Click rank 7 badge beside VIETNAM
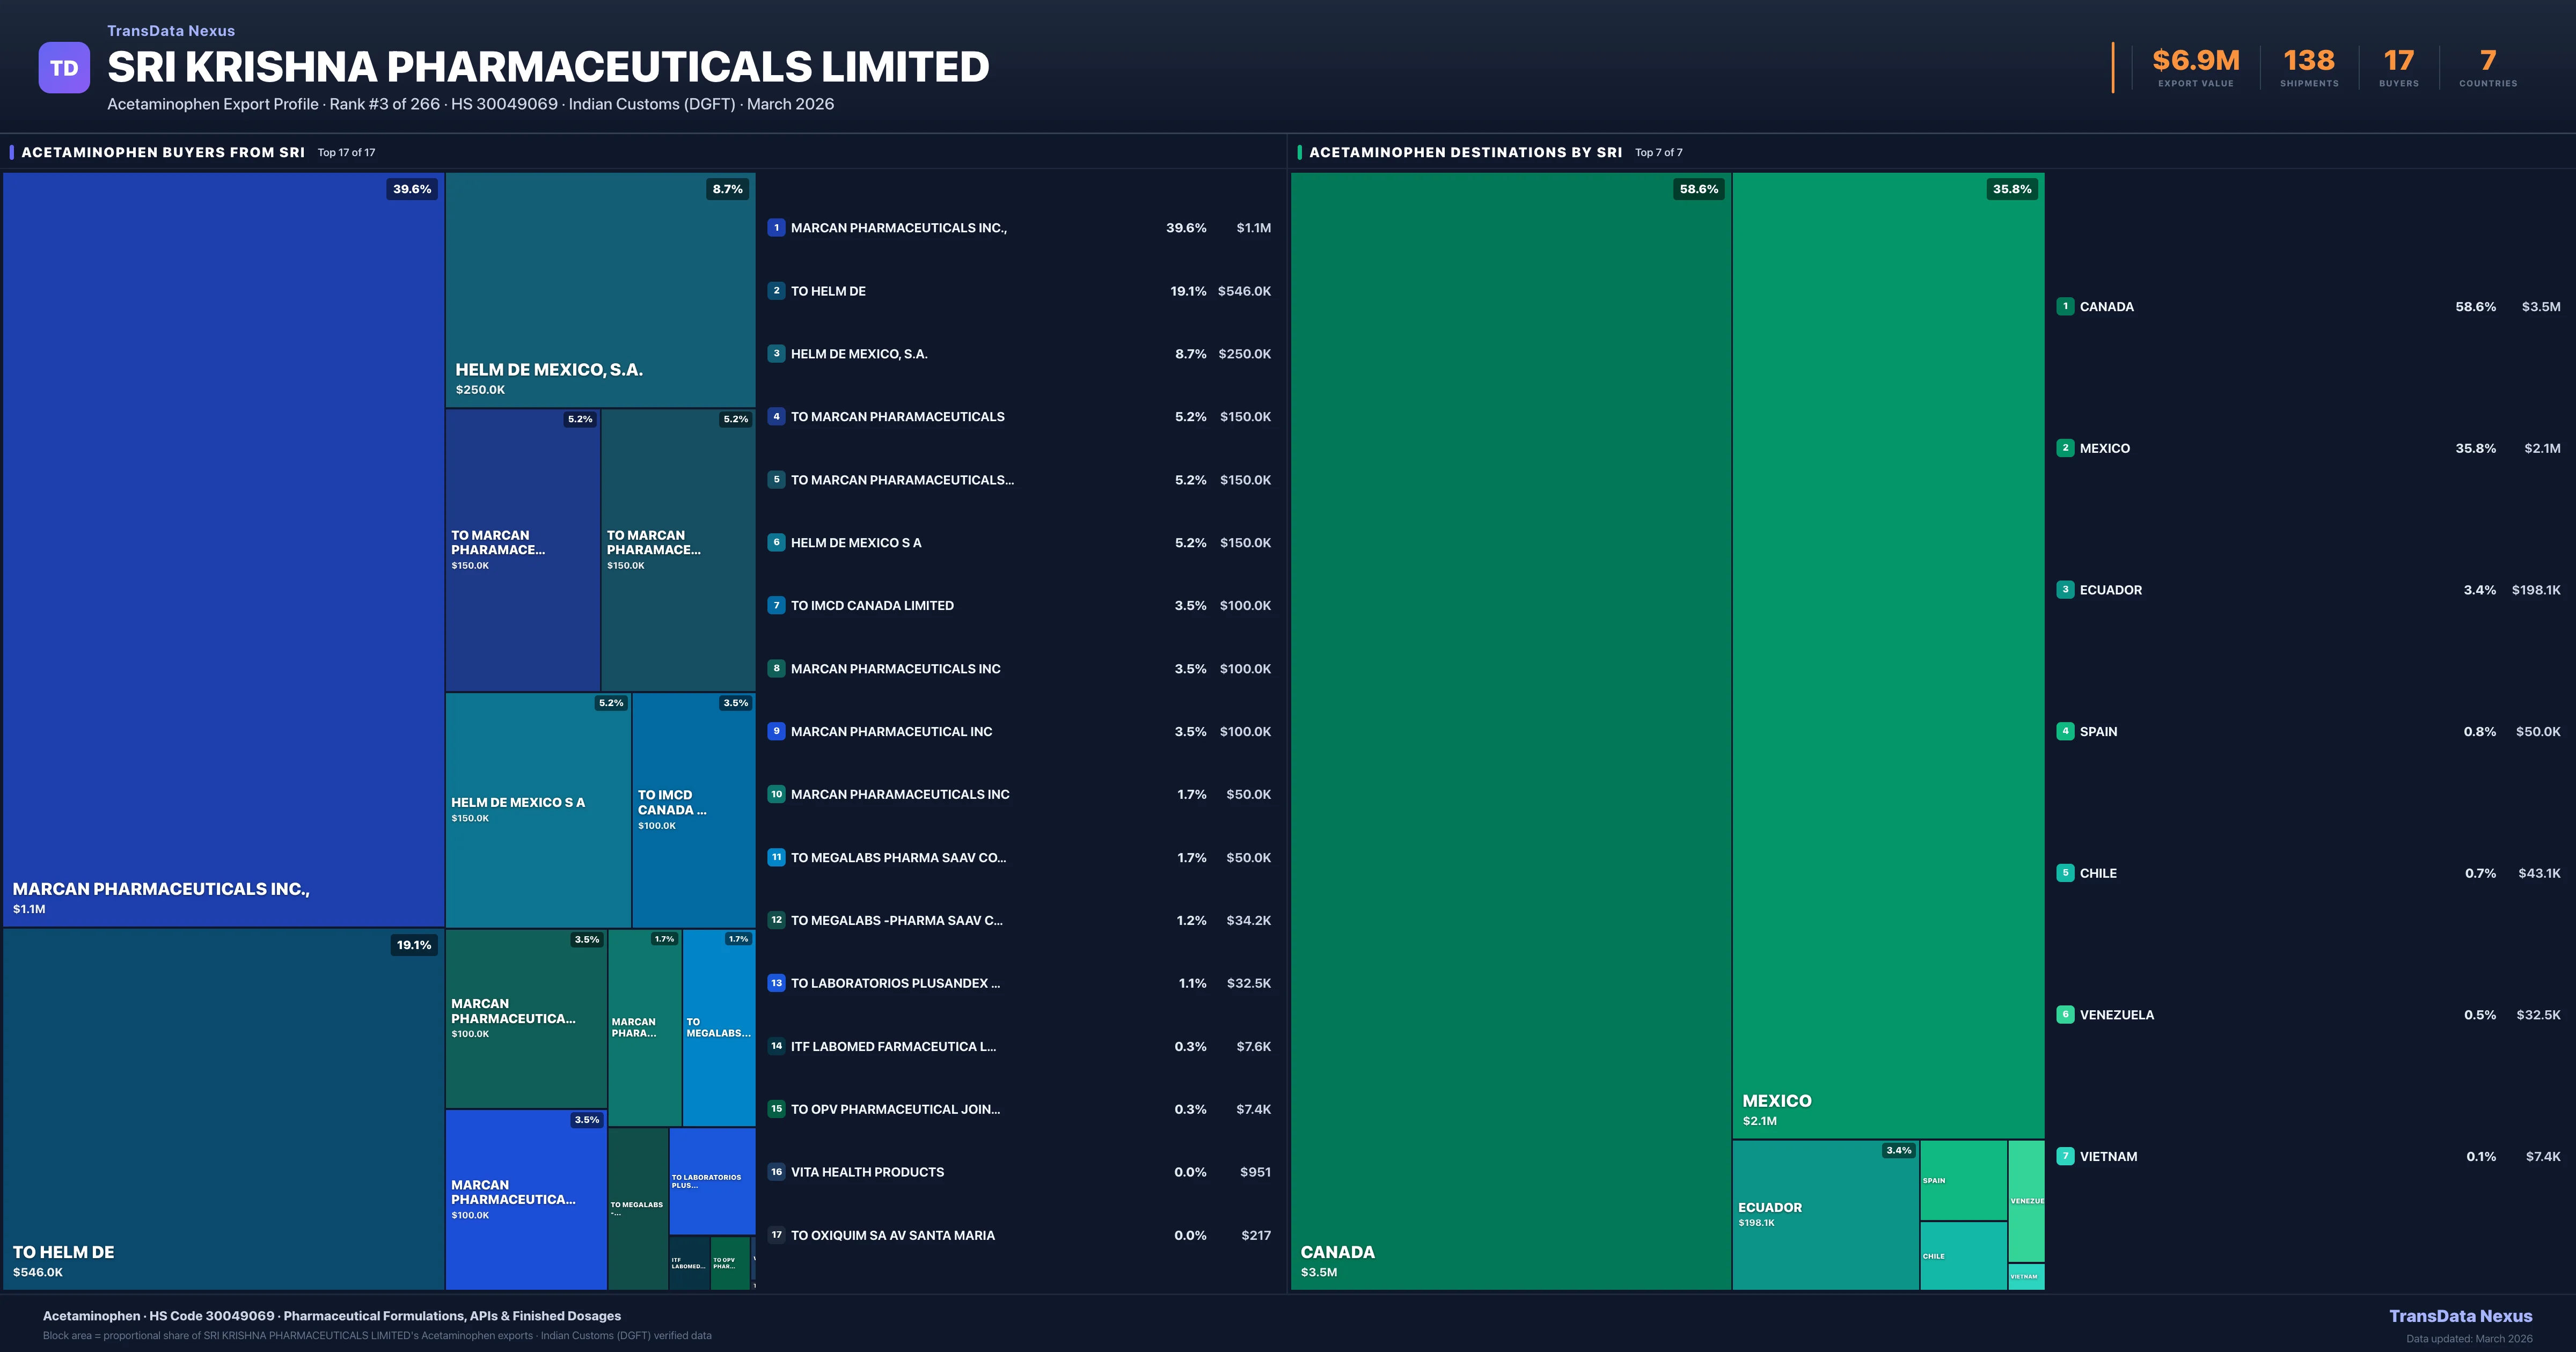2576x1352 pixels. pos(2065,1156)
